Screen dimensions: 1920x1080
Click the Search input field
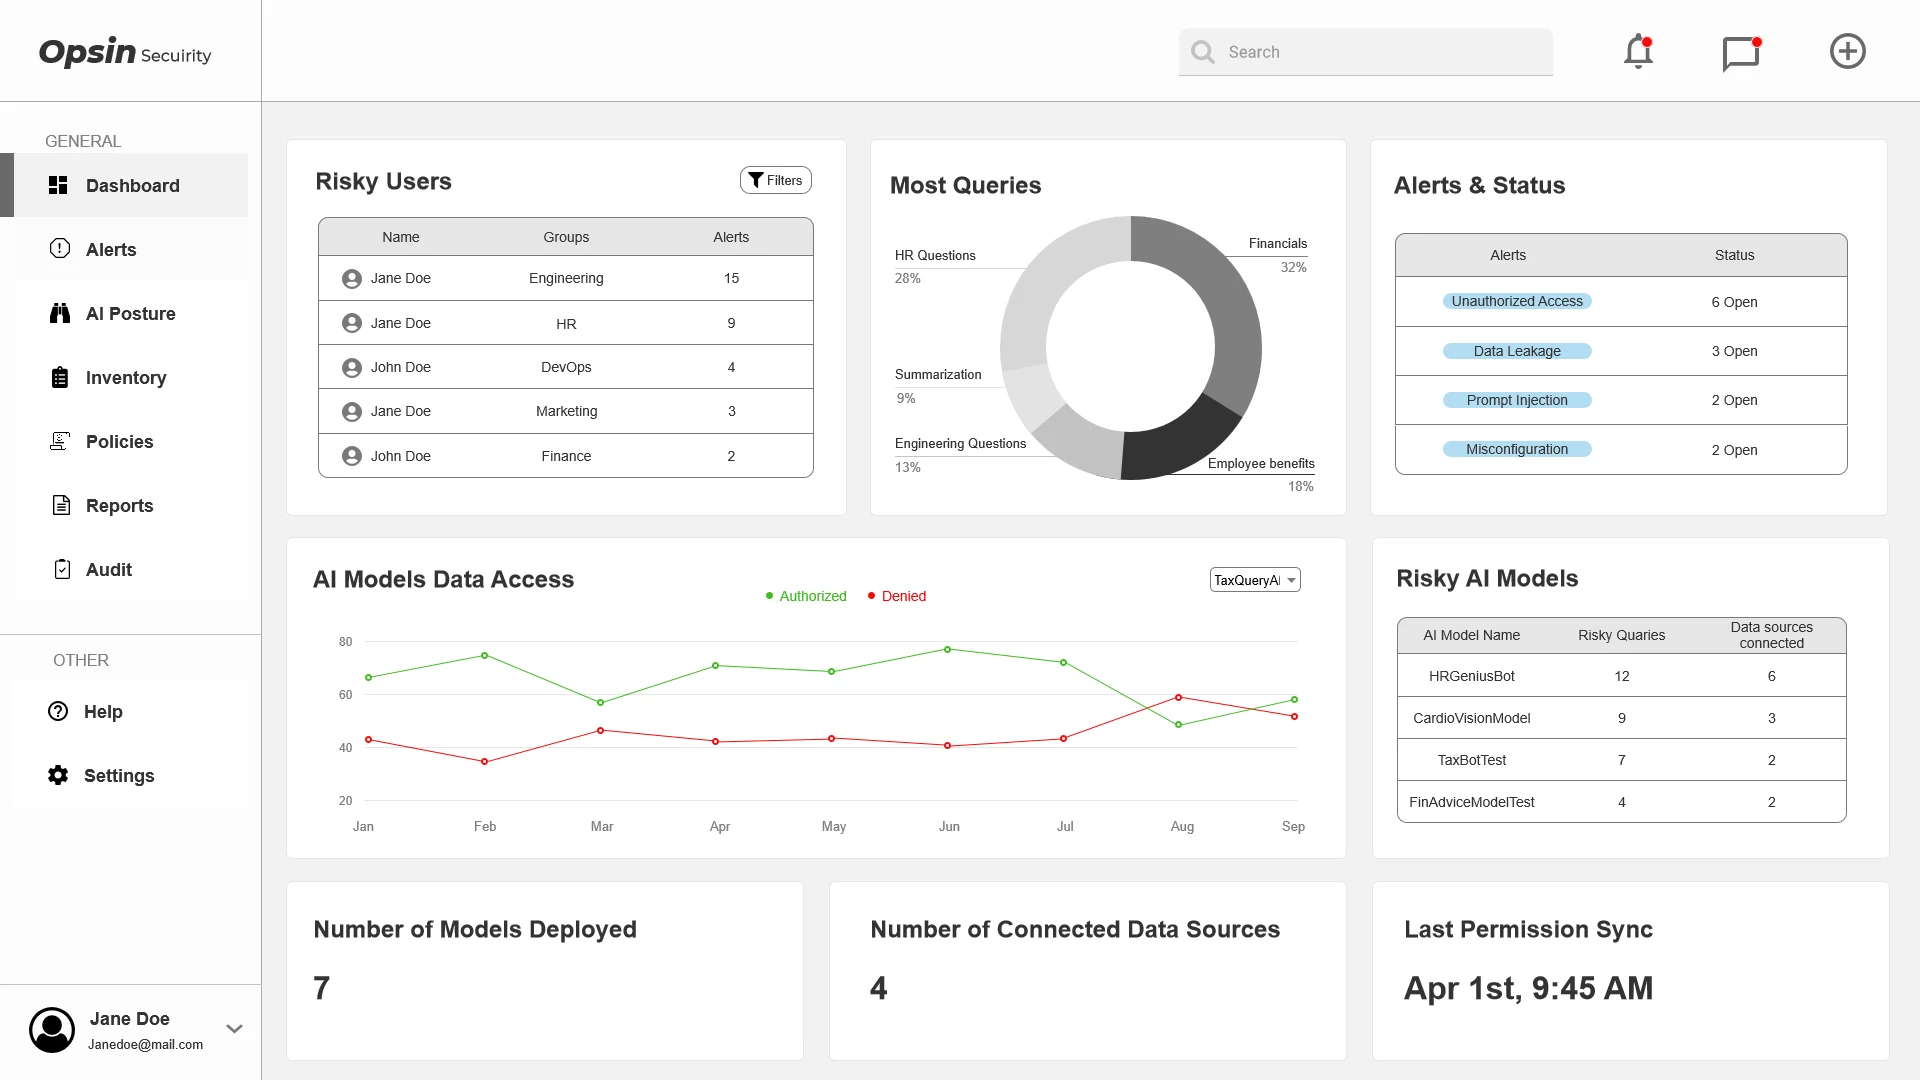pyautogui.click(x=1366, y=52)
